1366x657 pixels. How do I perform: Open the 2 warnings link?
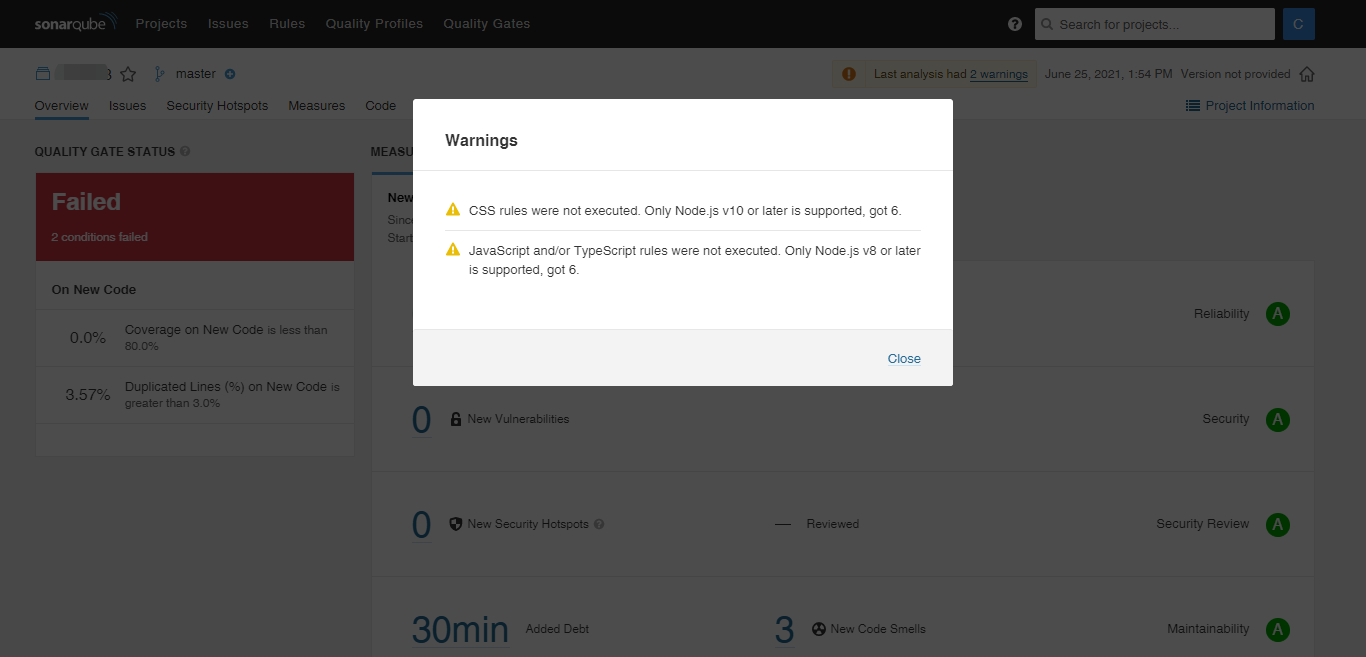(999, 73)
